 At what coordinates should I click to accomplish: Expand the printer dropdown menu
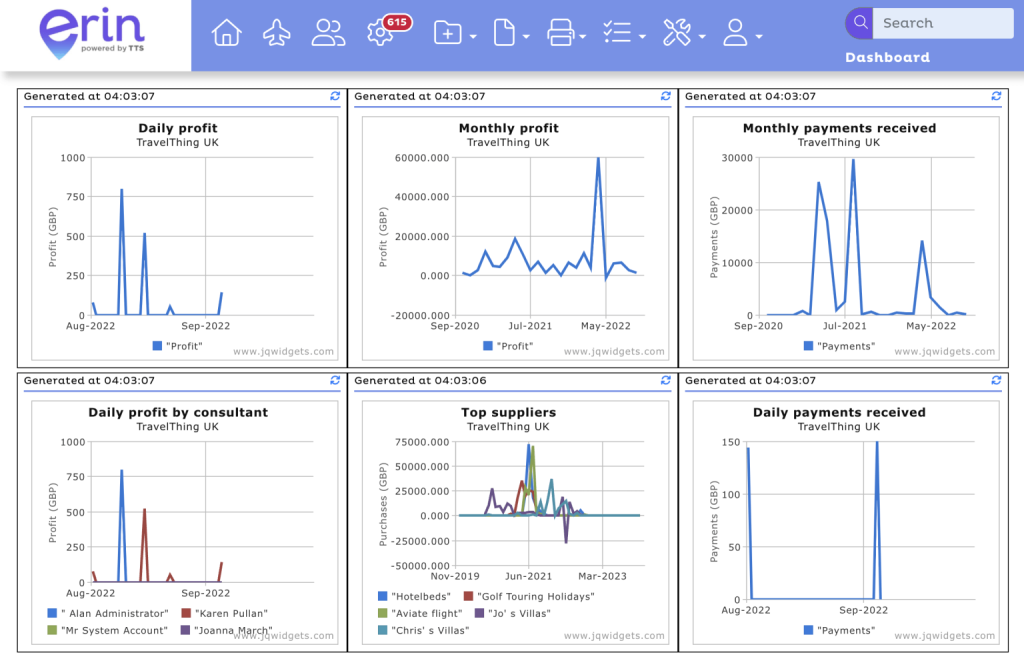click(x=566, y=34)
